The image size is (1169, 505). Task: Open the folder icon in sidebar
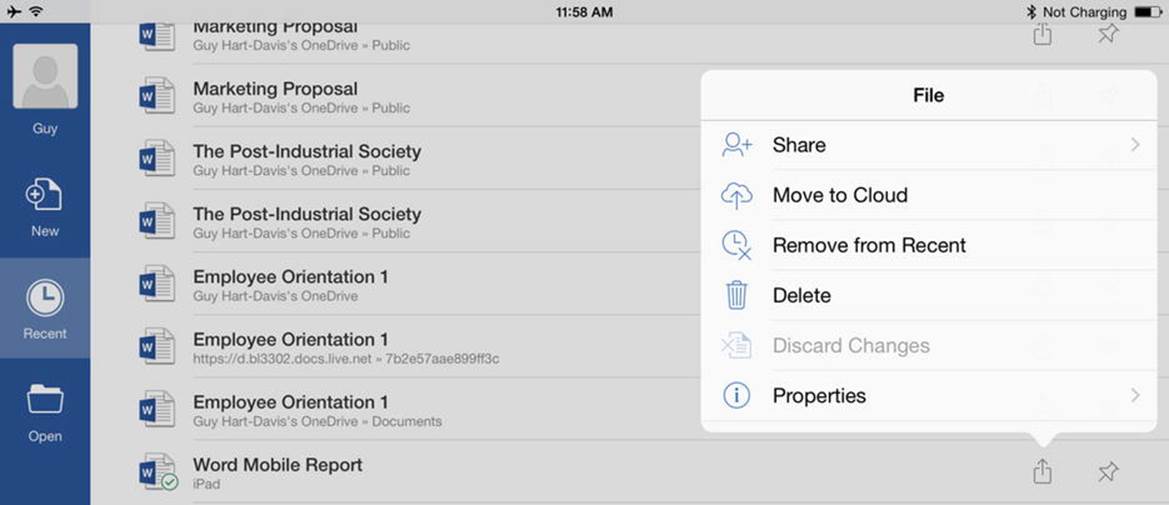pos(45,400)
